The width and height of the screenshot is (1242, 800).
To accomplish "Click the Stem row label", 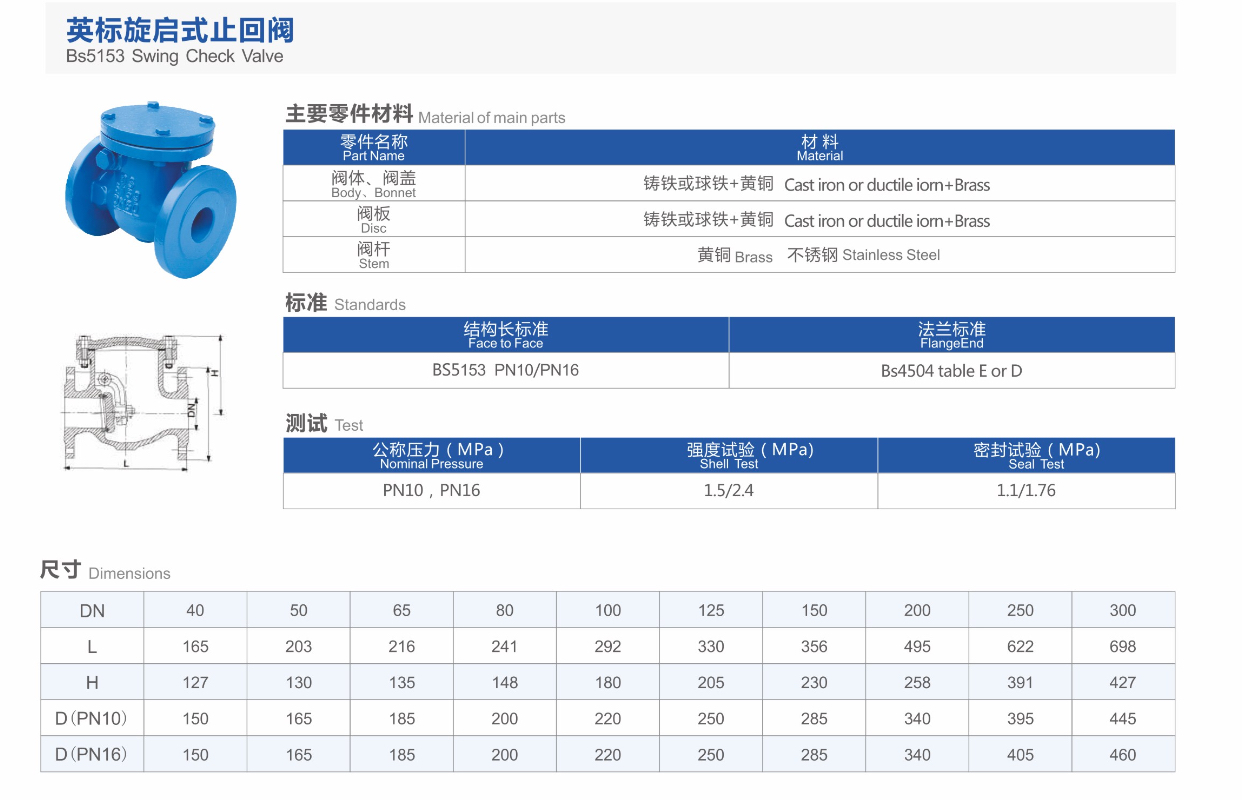I will [374, 255].
